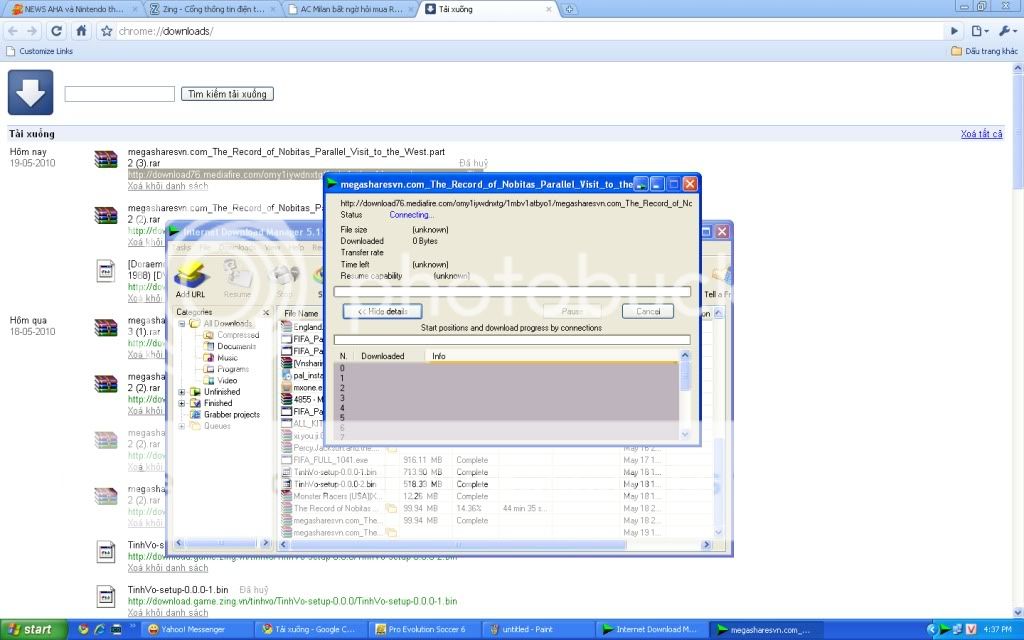Click file icon beside TinhVo-setup-0.0.0-1.bin on Chrome page
Image resolution: width=1024 pixels, height=640 pixels.
[x=106, y=596]
